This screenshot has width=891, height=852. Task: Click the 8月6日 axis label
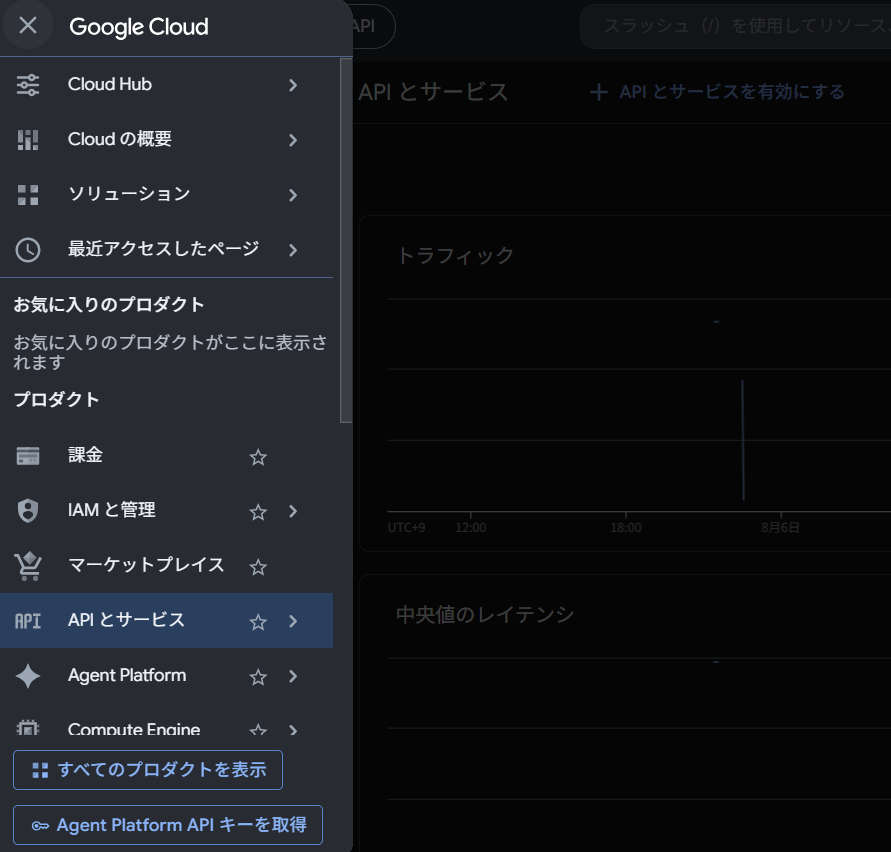coord(780,527)
